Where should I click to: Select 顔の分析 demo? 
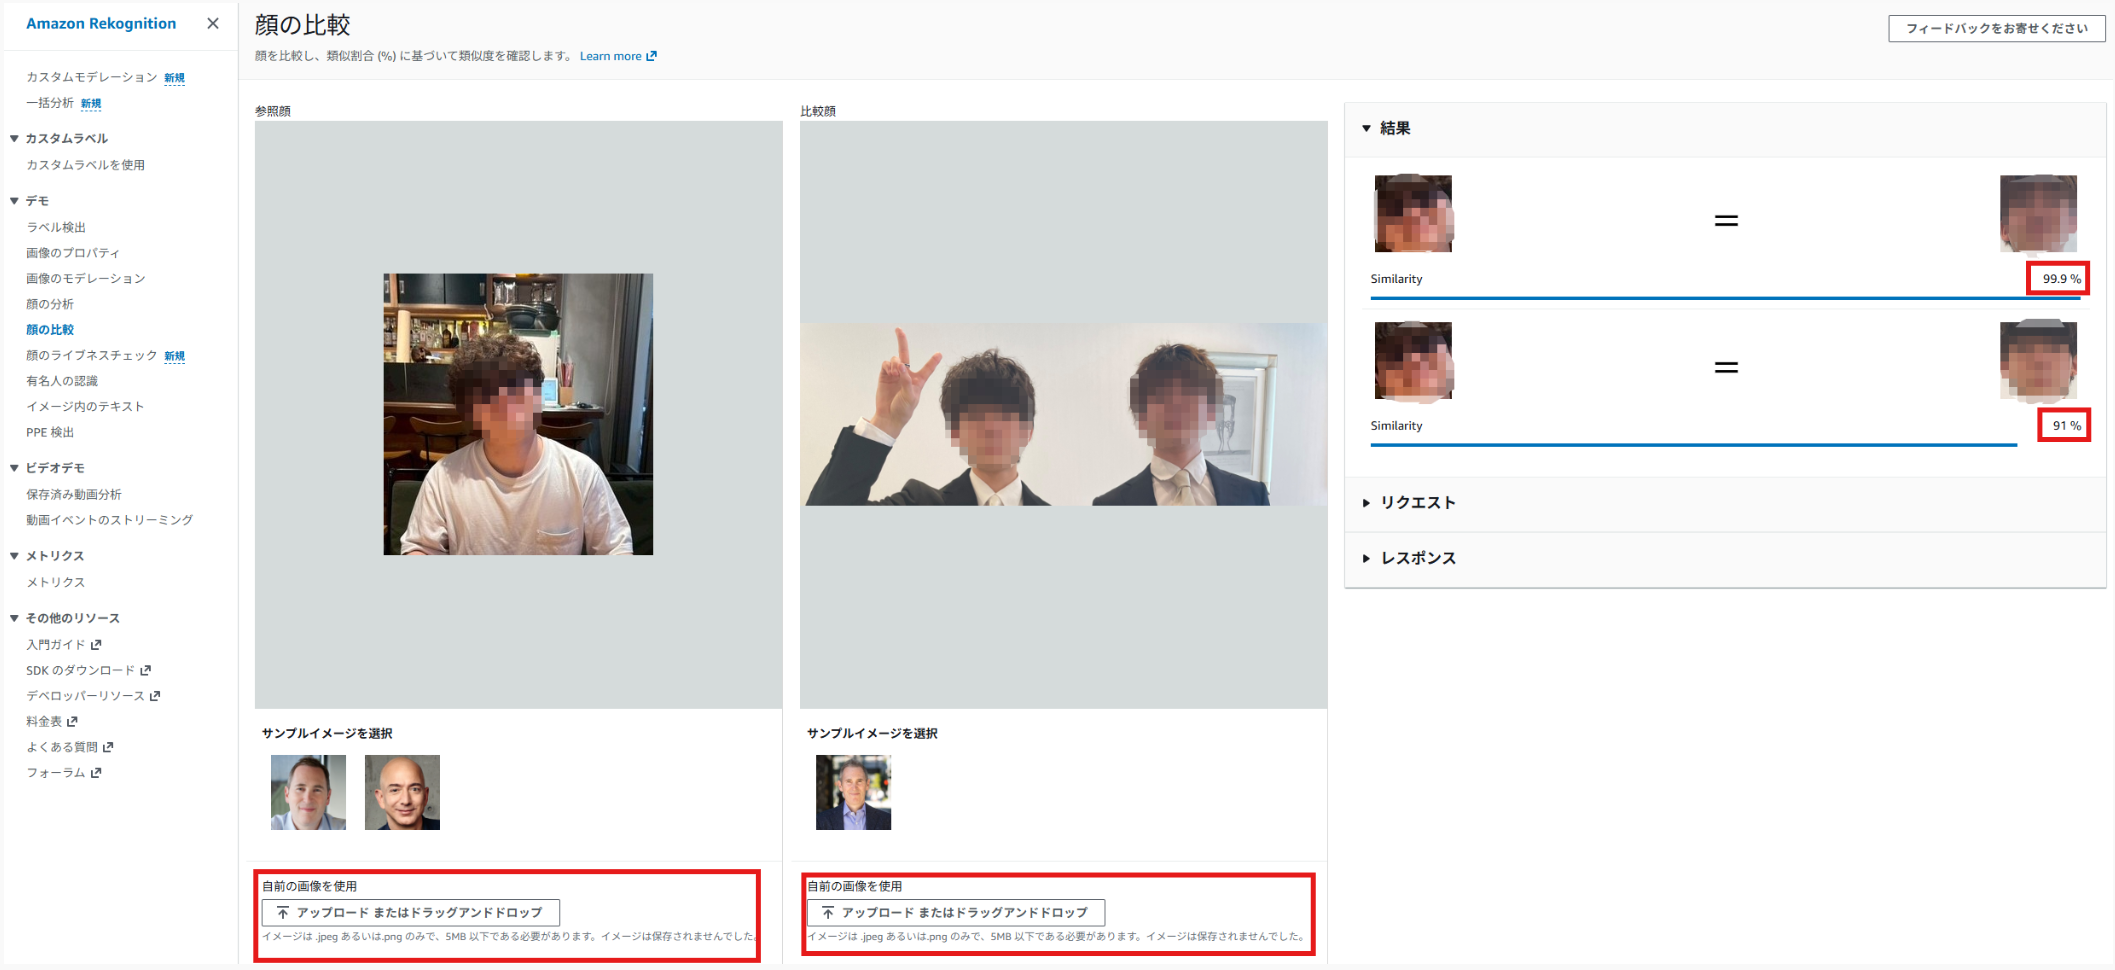pos(50,304)
